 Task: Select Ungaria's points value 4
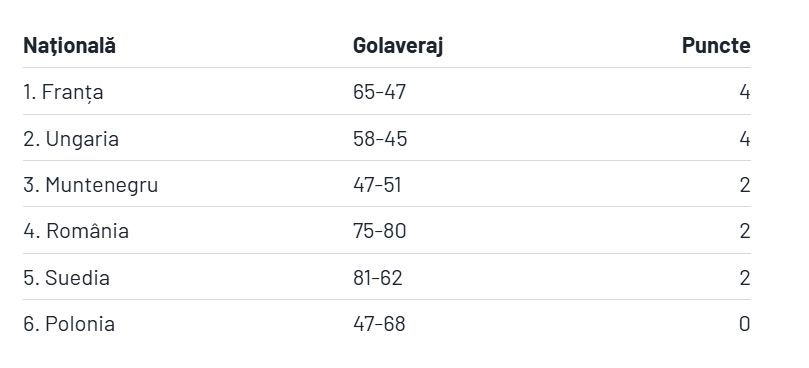point(745,139)
